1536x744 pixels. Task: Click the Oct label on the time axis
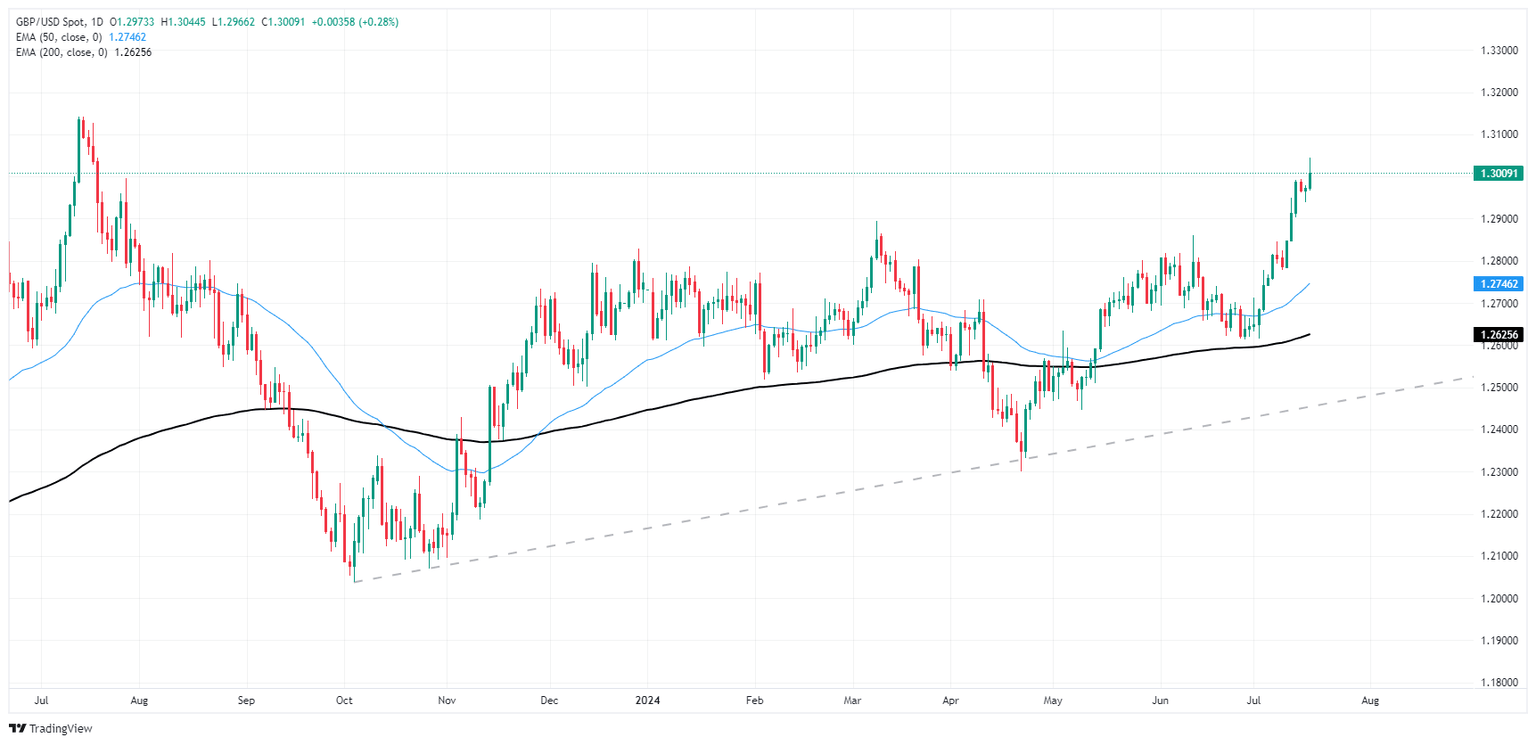tap(343, 701)
